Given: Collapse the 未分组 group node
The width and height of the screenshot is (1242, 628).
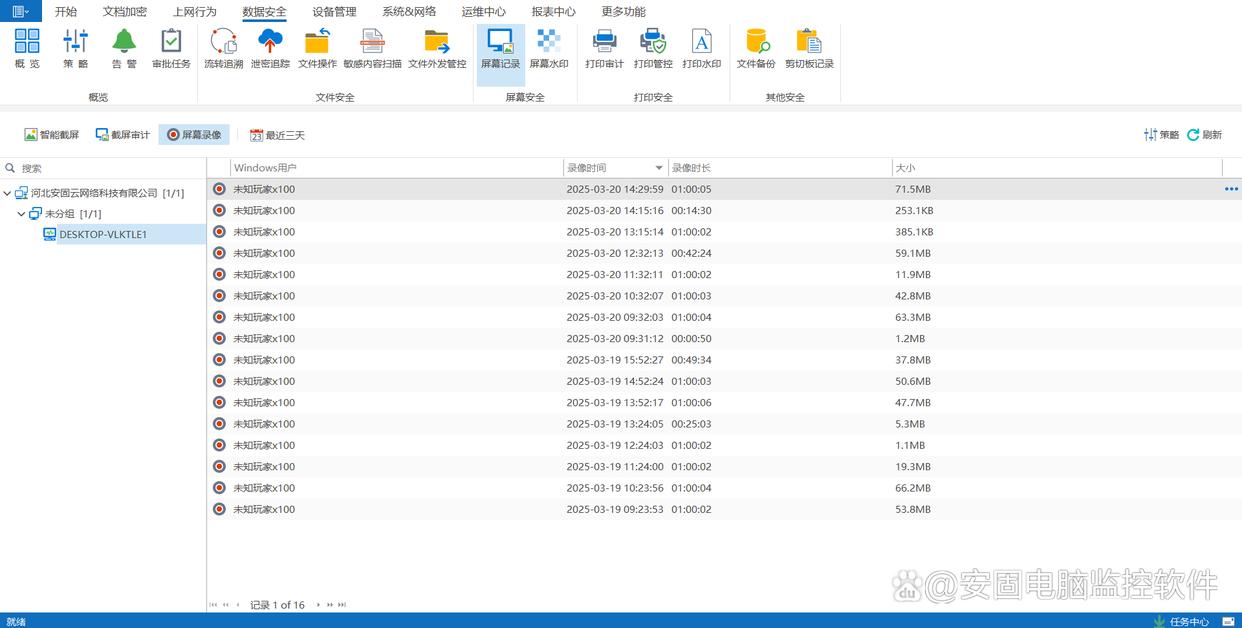Looking at the screenshot, I should point(22,214).
